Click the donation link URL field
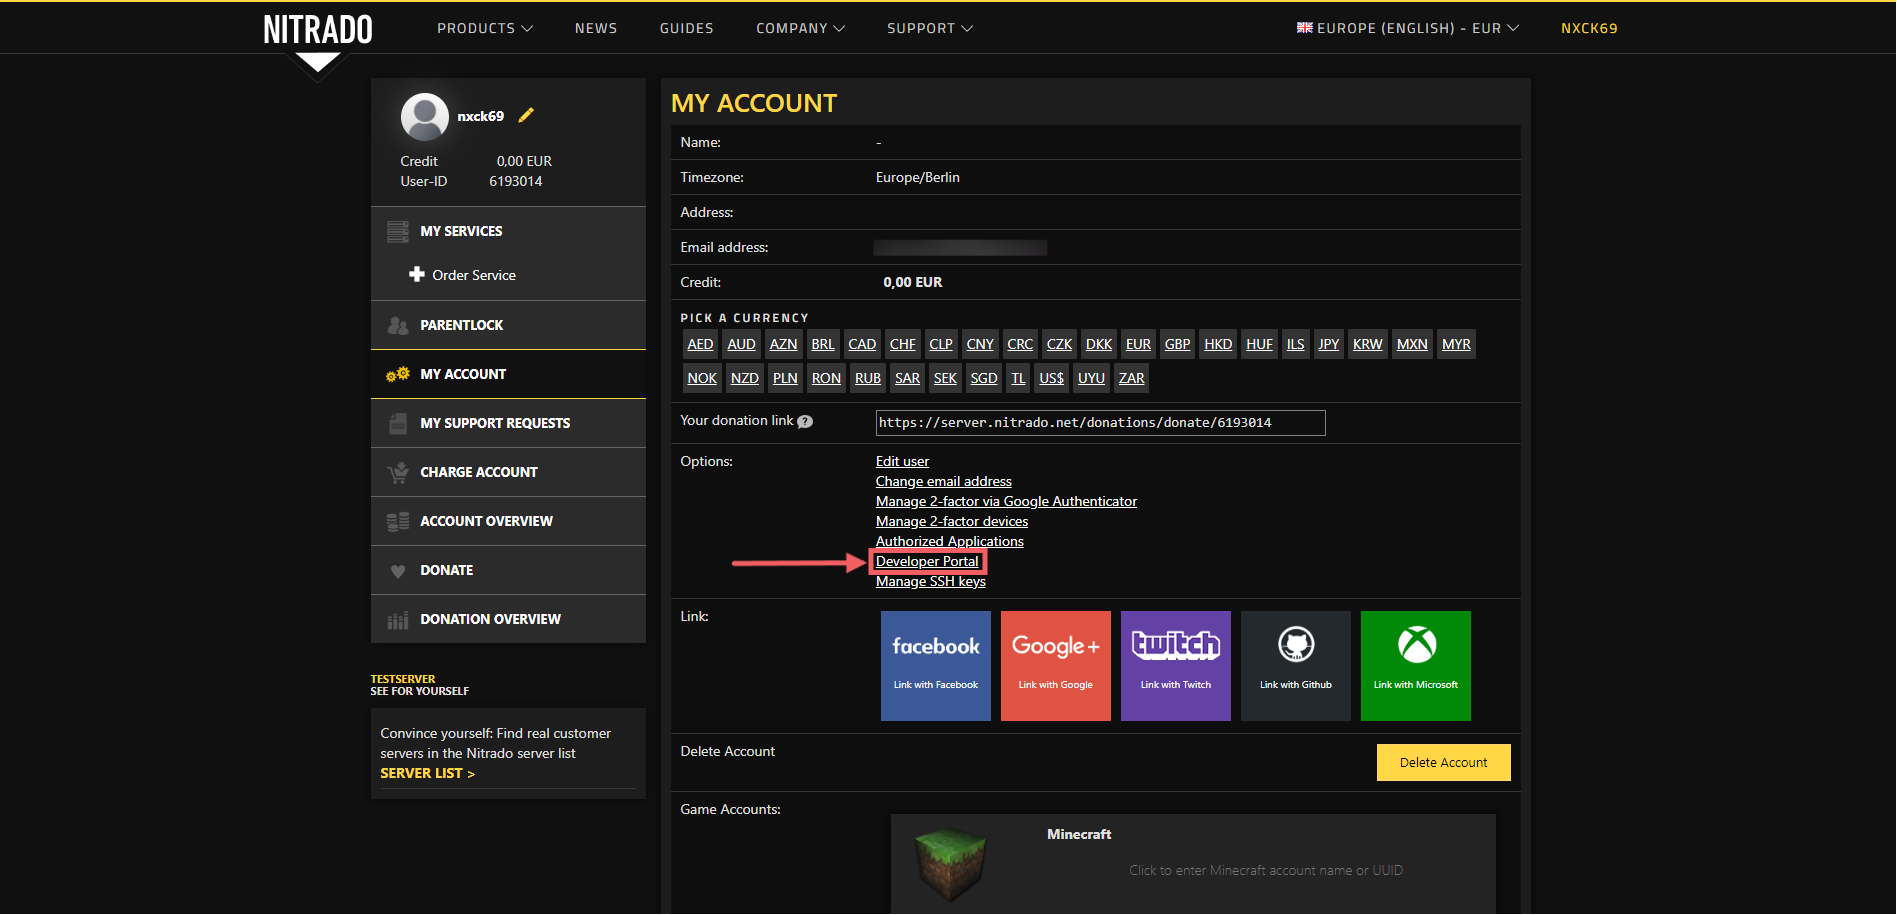Image resolution: width=1897 pixels, height=915 pixels. click(1101, 423)
